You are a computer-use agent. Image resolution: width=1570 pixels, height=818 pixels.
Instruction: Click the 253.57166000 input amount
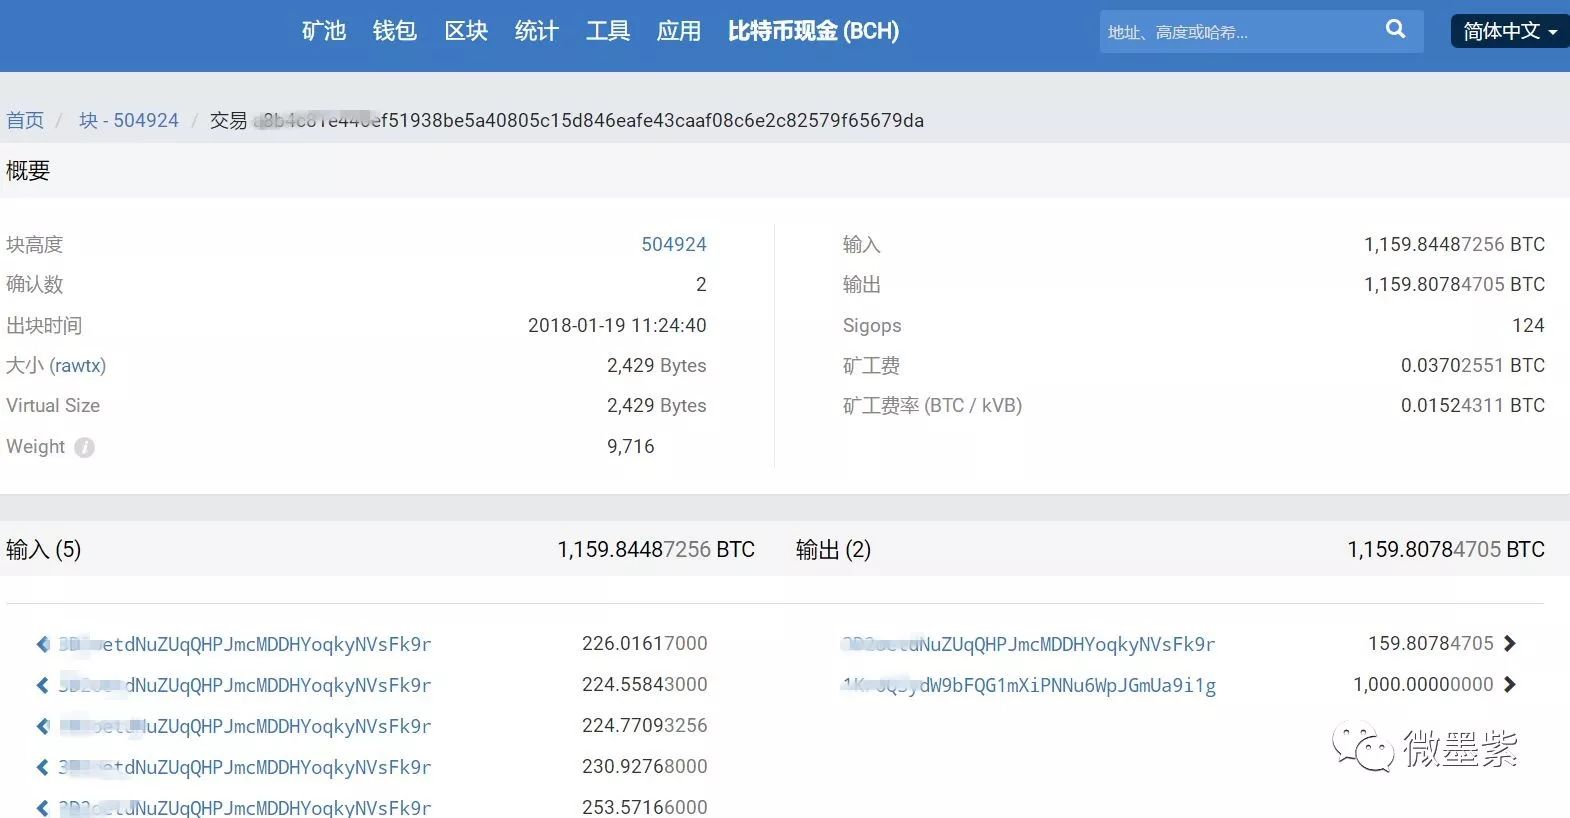pyautogui.click(x=645, y=806)
